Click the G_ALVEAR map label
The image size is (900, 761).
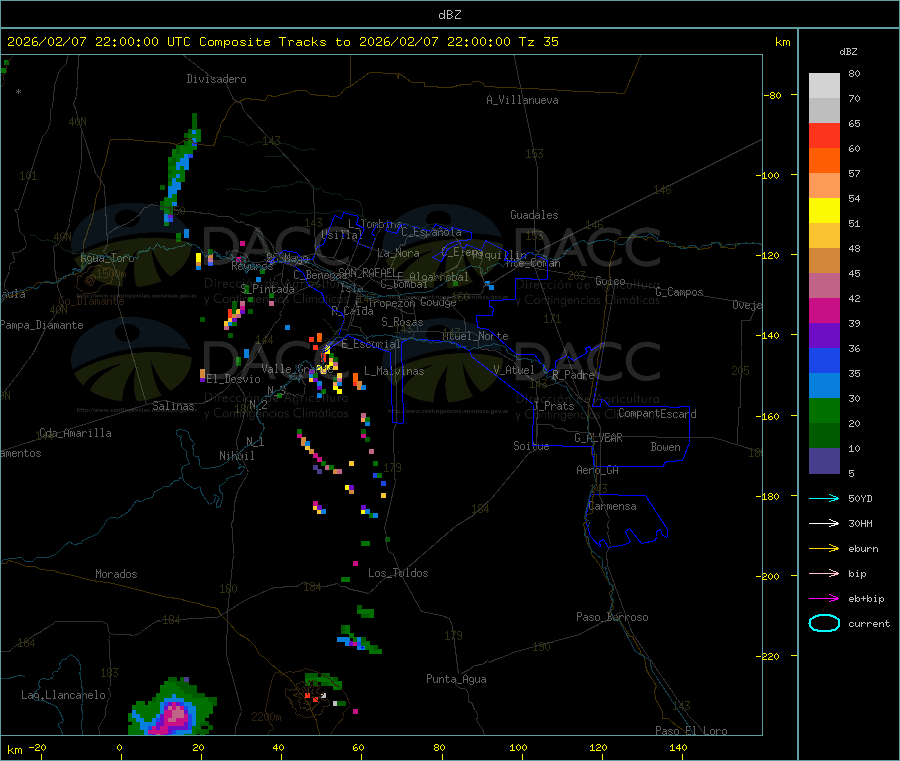[598, 438]
